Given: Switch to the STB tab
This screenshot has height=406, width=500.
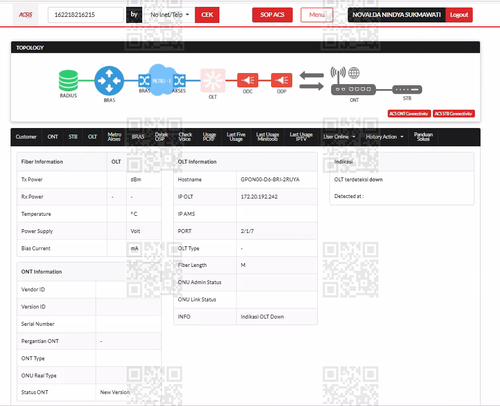Looking at the screenshot, I should click(73, 137).
